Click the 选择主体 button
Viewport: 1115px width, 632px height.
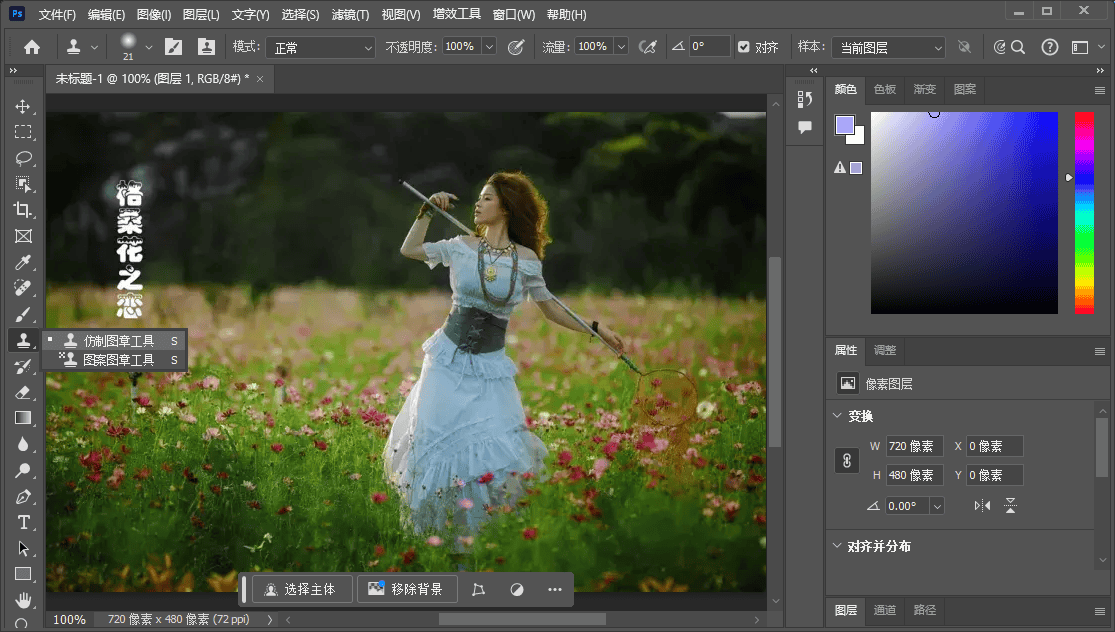click(301, 589)
